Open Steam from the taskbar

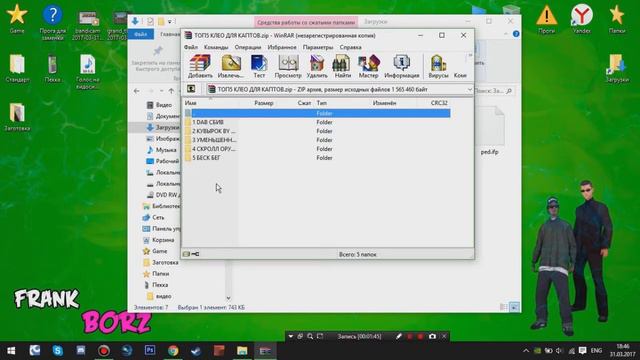tap(196, 351)
